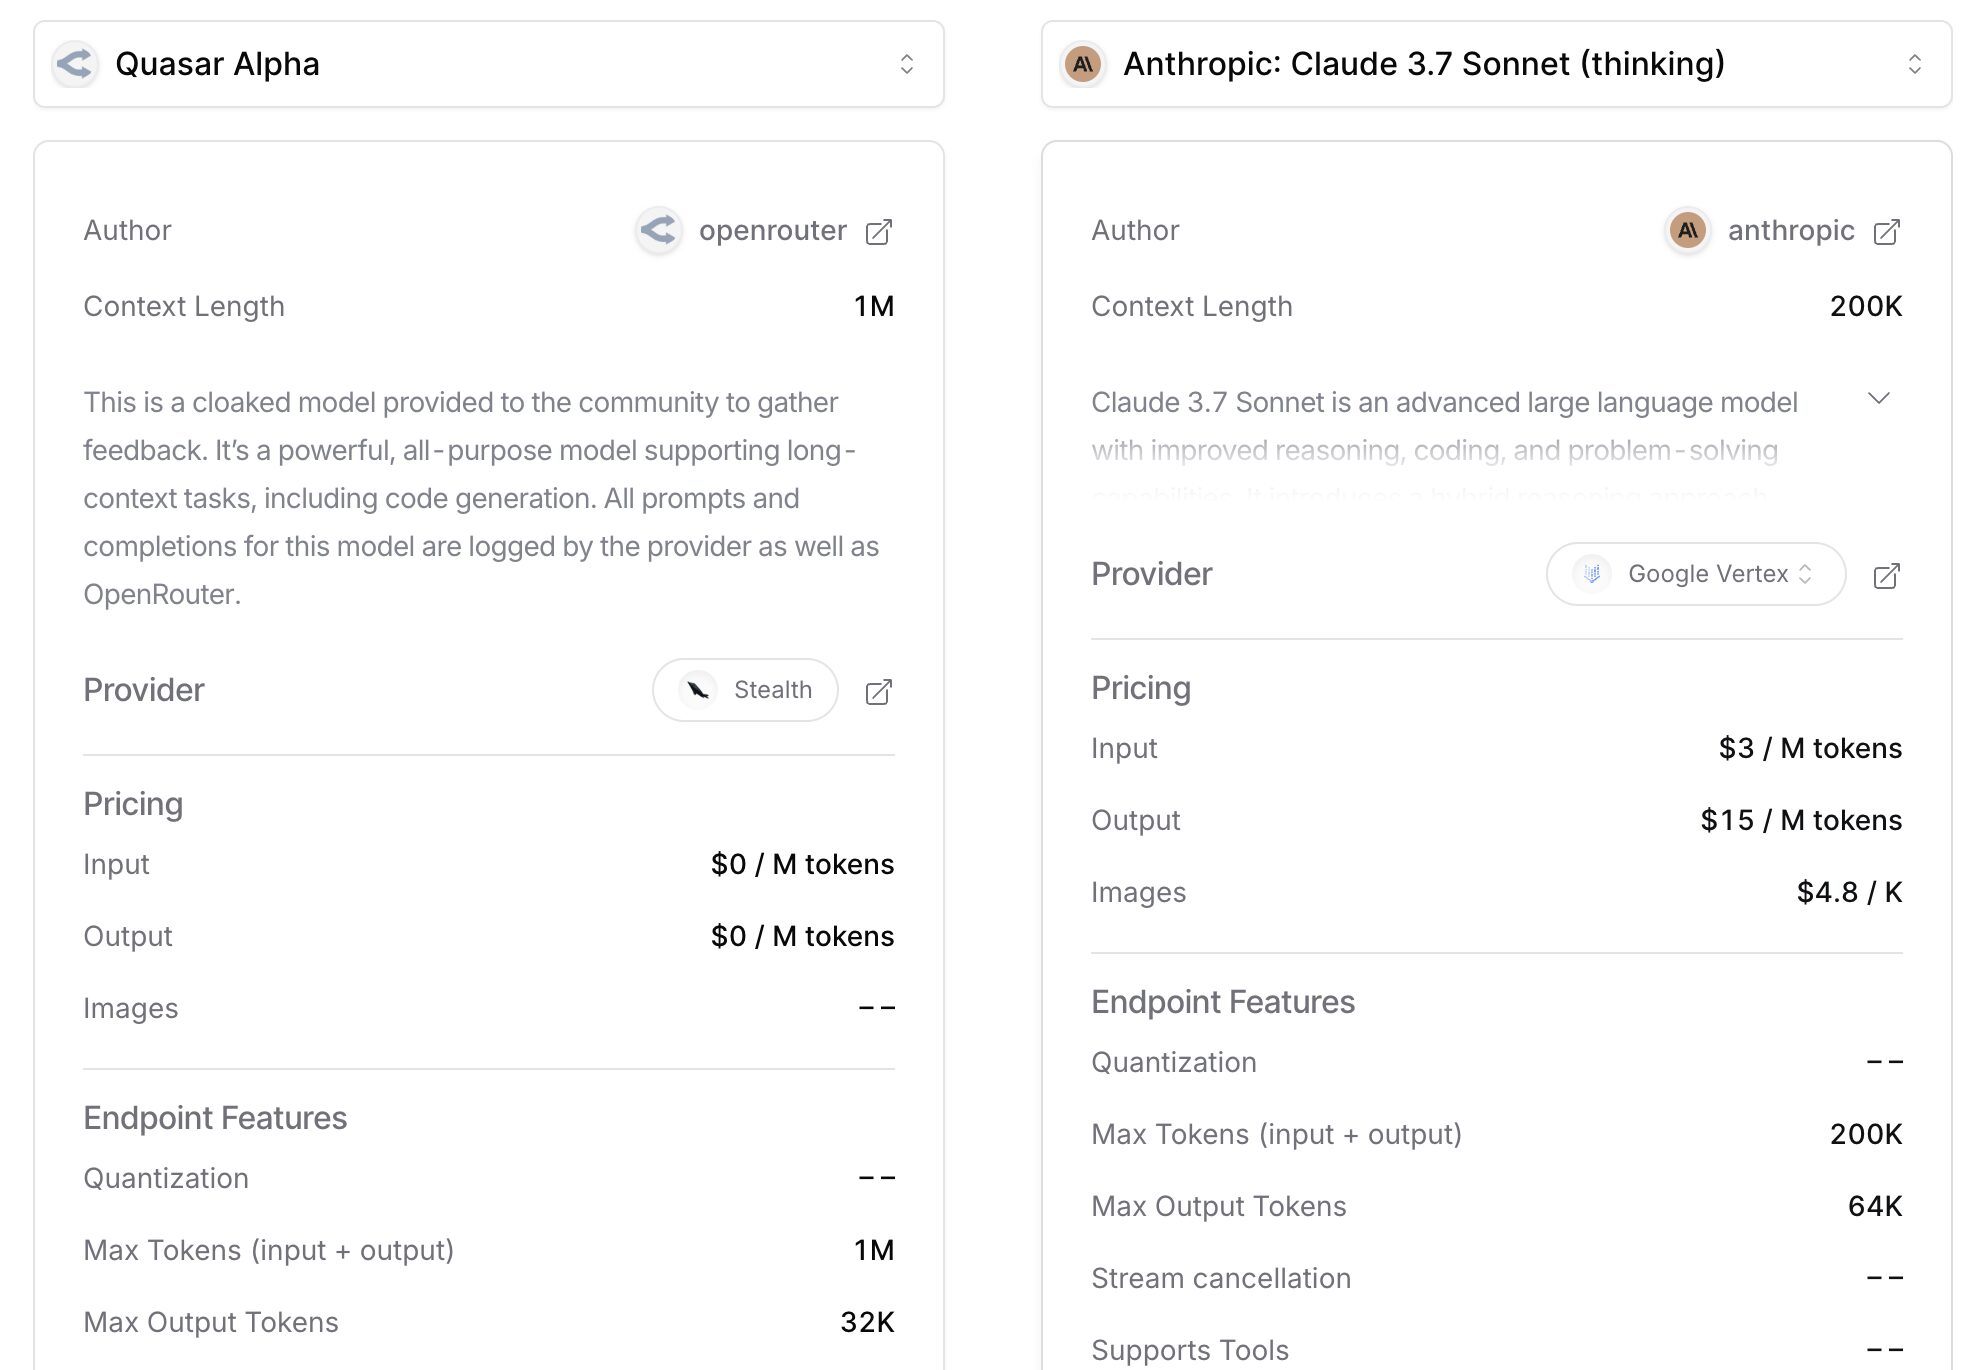Click the Google Vertex provider logo

(1592, 574)
